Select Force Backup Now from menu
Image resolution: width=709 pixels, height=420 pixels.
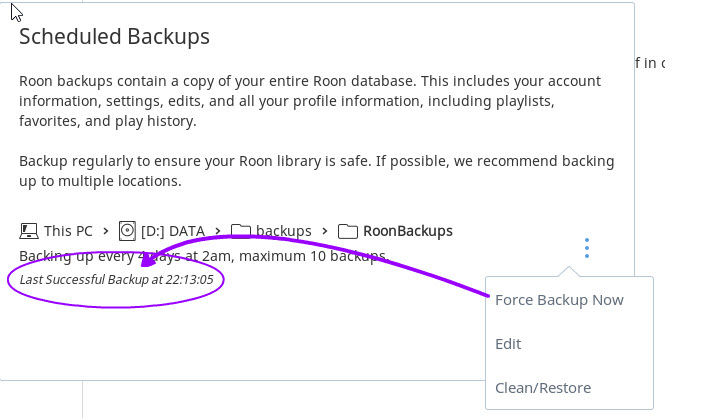(559, 300)
